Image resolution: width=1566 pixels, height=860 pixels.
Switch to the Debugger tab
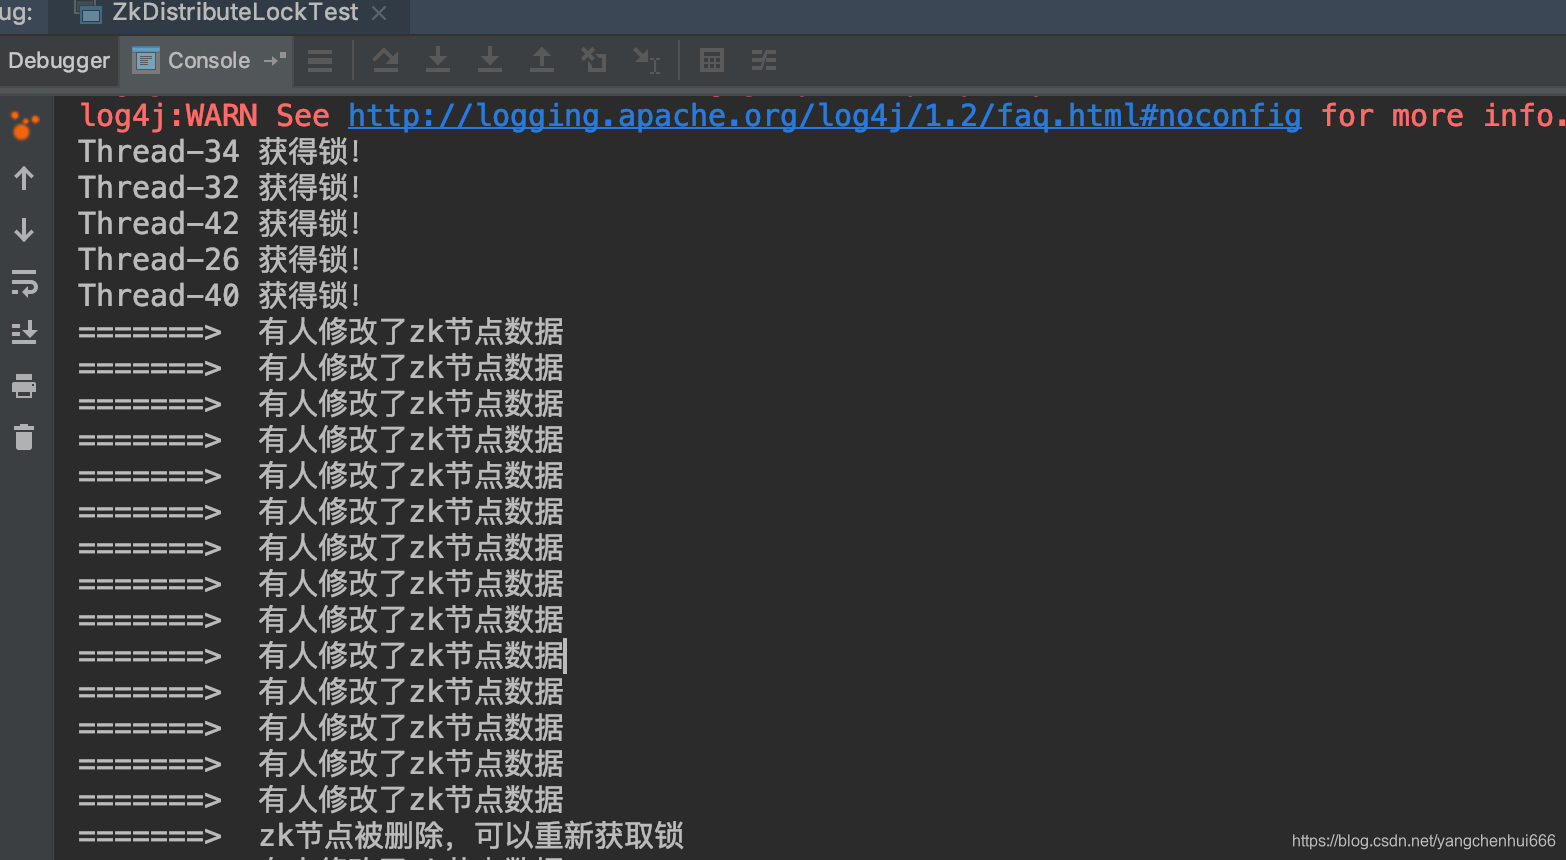coord(59,61)
